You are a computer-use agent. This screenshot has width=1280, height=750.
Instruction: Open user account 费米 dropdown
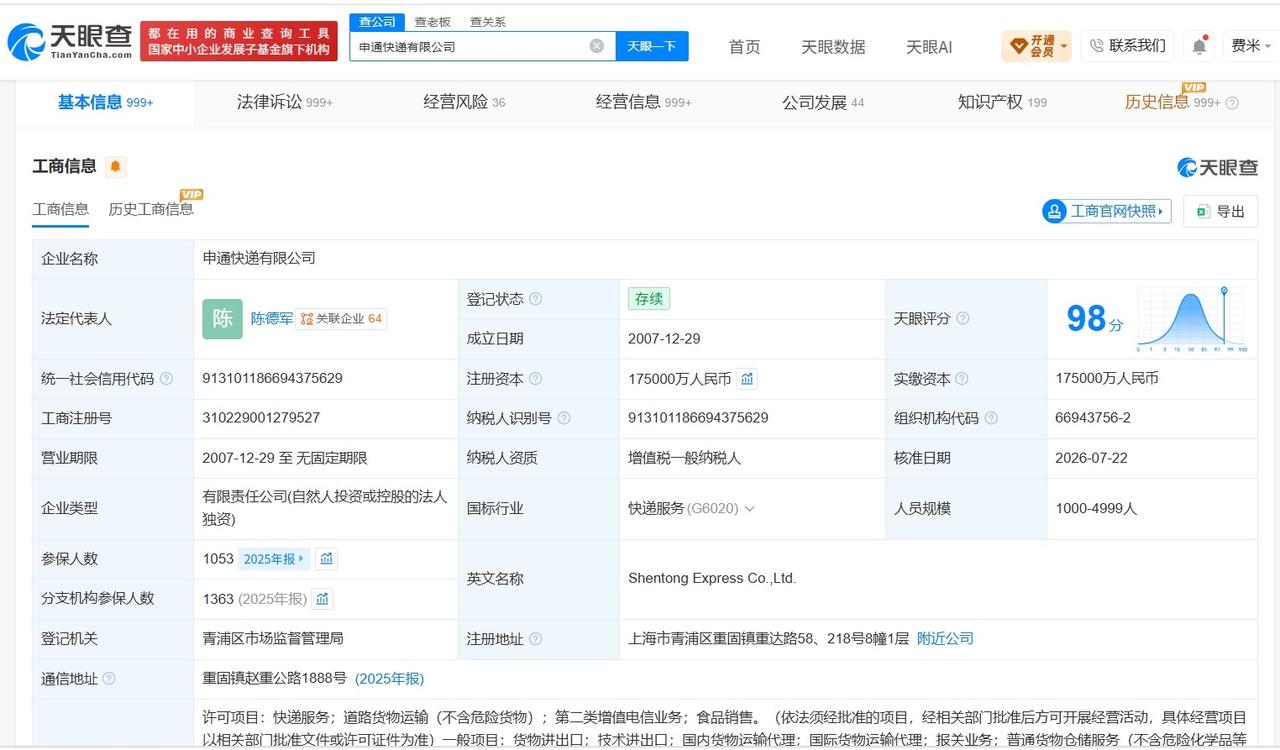1251,46
